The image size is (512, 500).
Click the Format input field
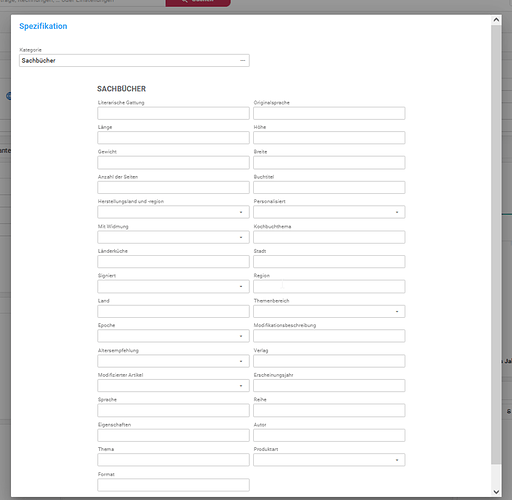point(173,485)
